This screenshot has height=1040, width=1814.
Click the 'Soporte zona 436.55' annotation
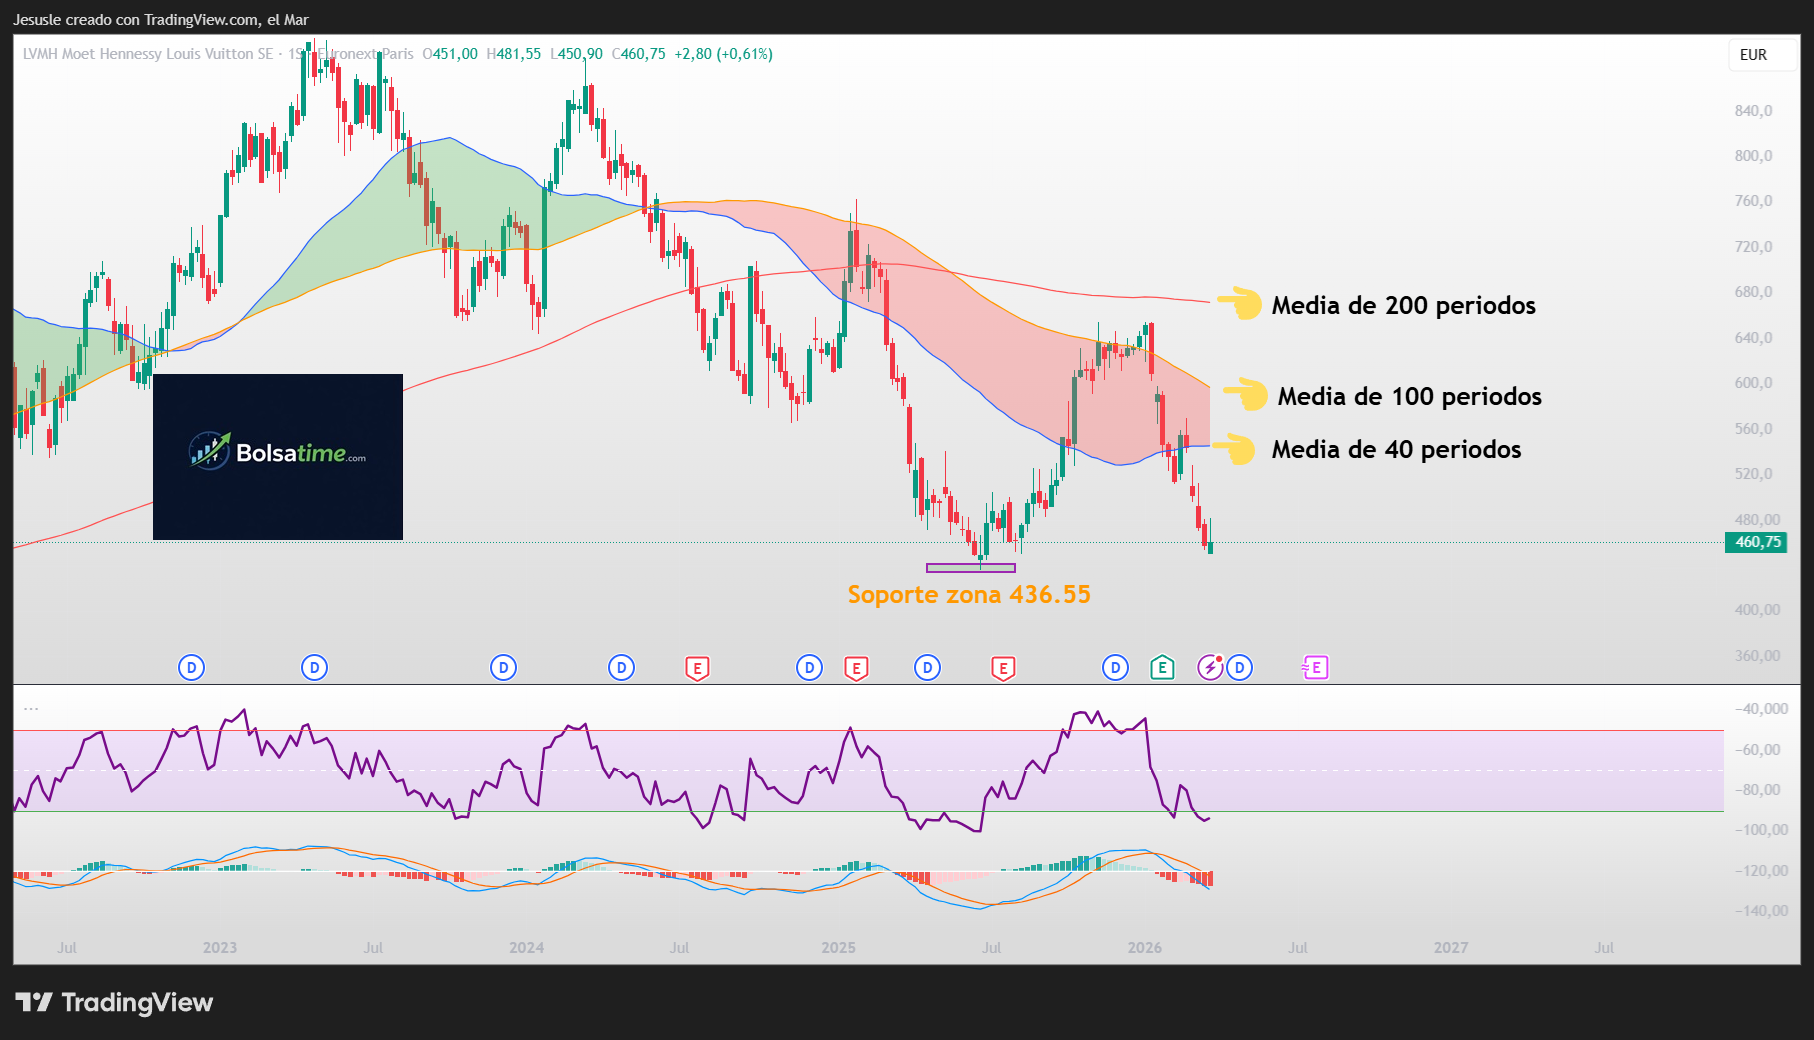pos(968,595)
